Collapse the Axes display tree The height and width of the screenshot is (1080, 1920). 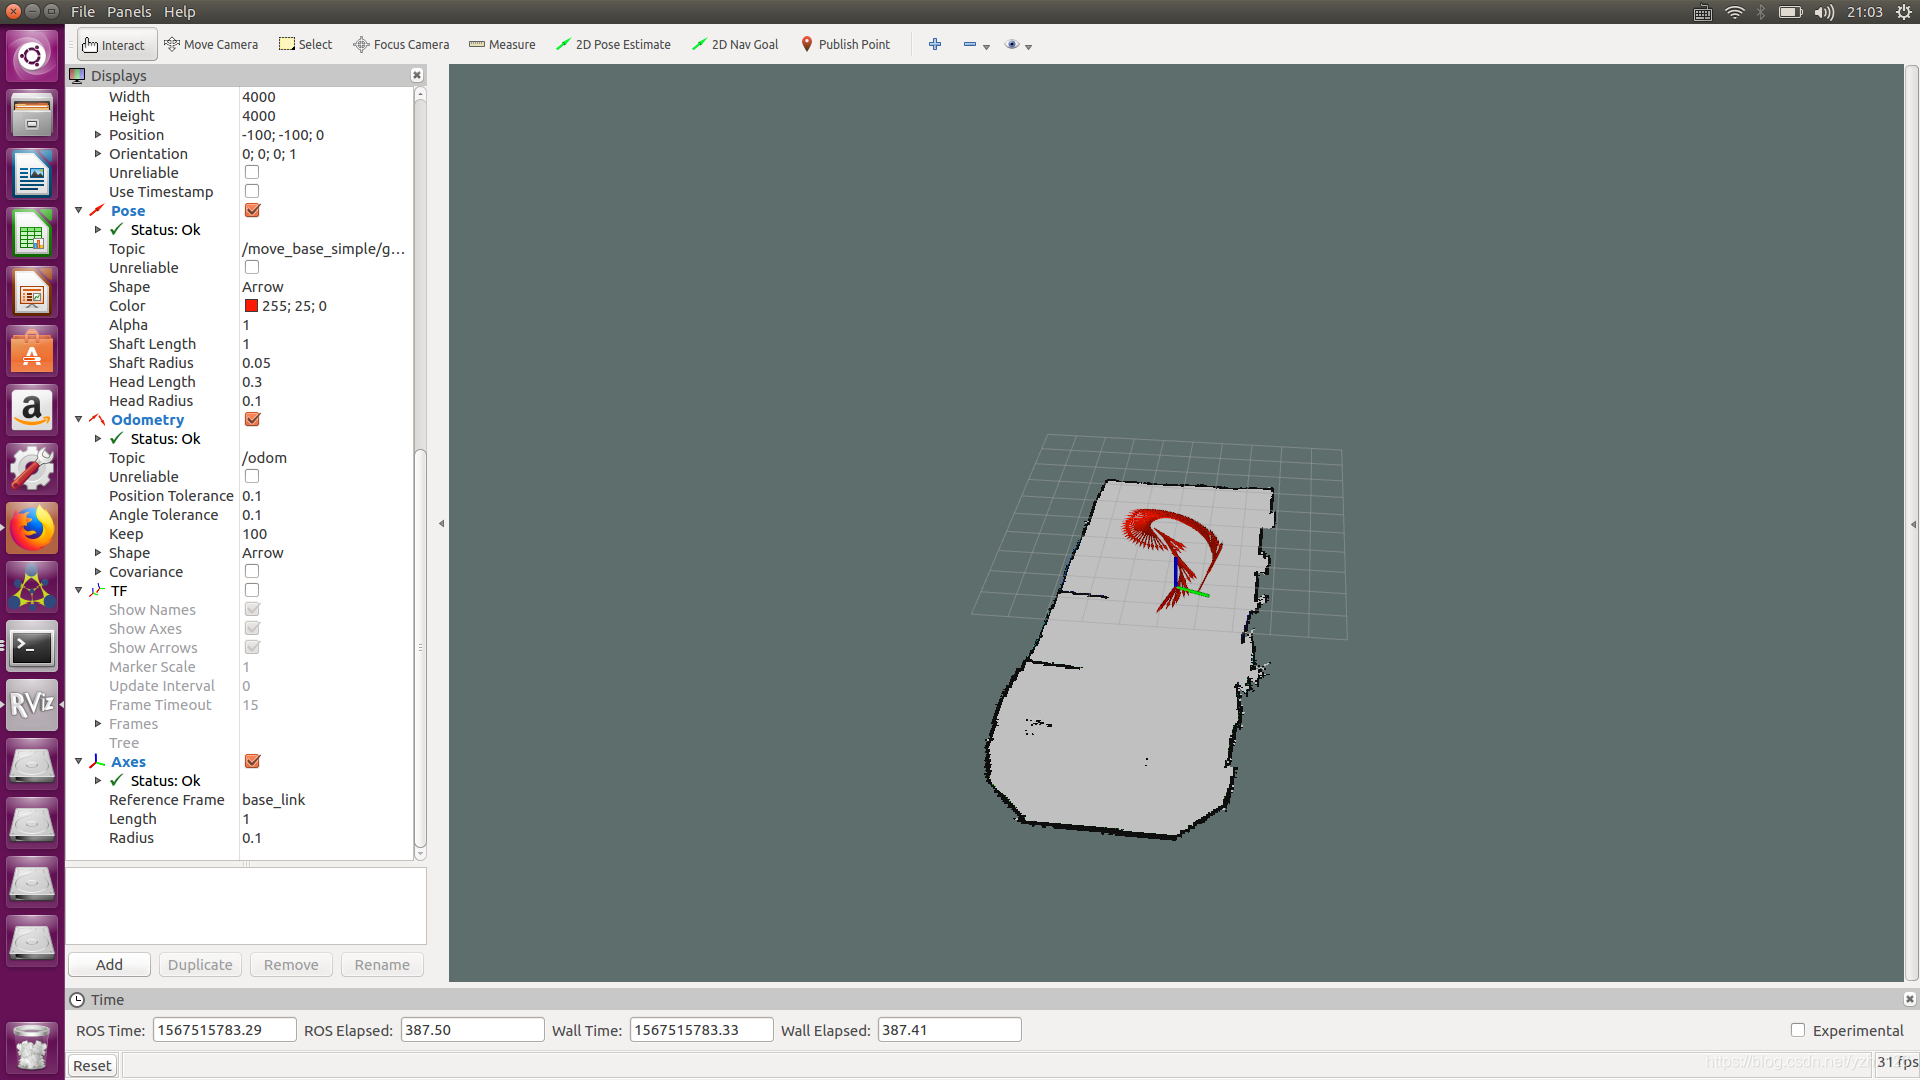tap(79, 762)
